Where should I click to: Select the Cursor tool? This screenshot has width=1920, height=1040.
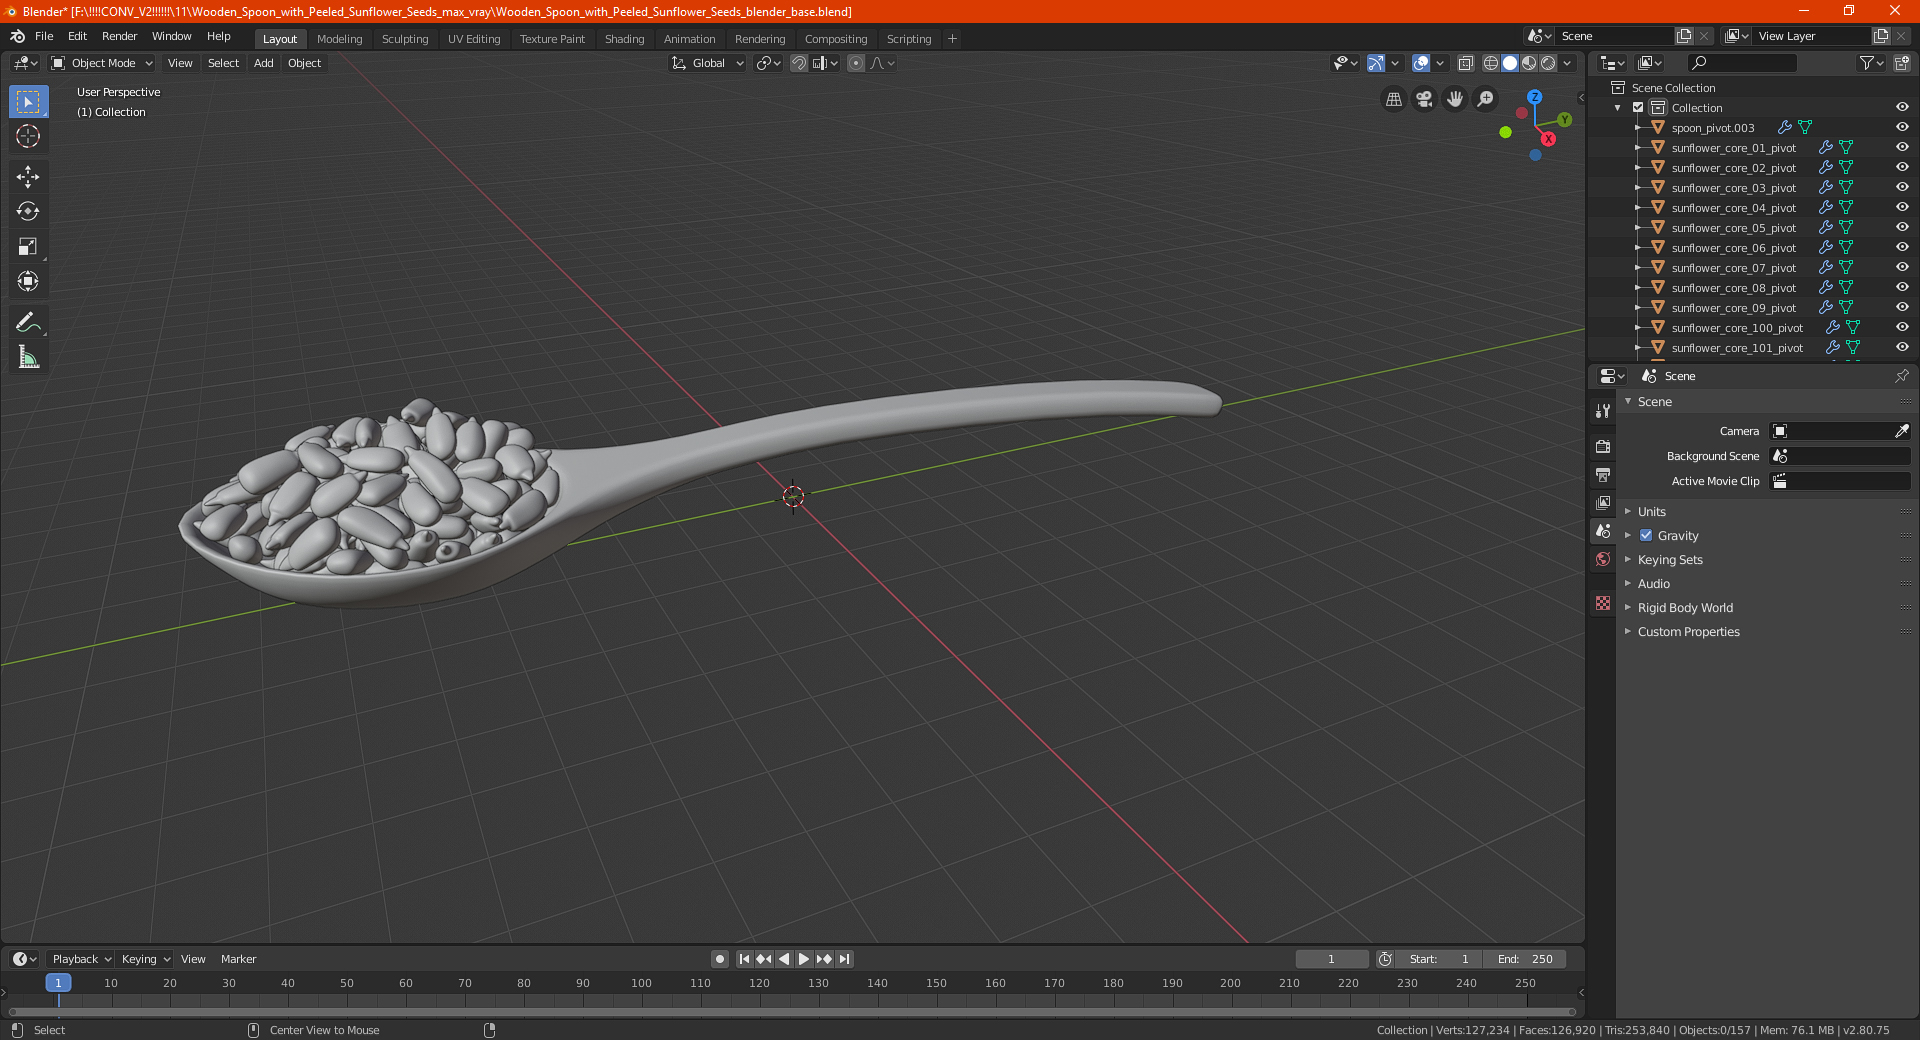(28, 137)
